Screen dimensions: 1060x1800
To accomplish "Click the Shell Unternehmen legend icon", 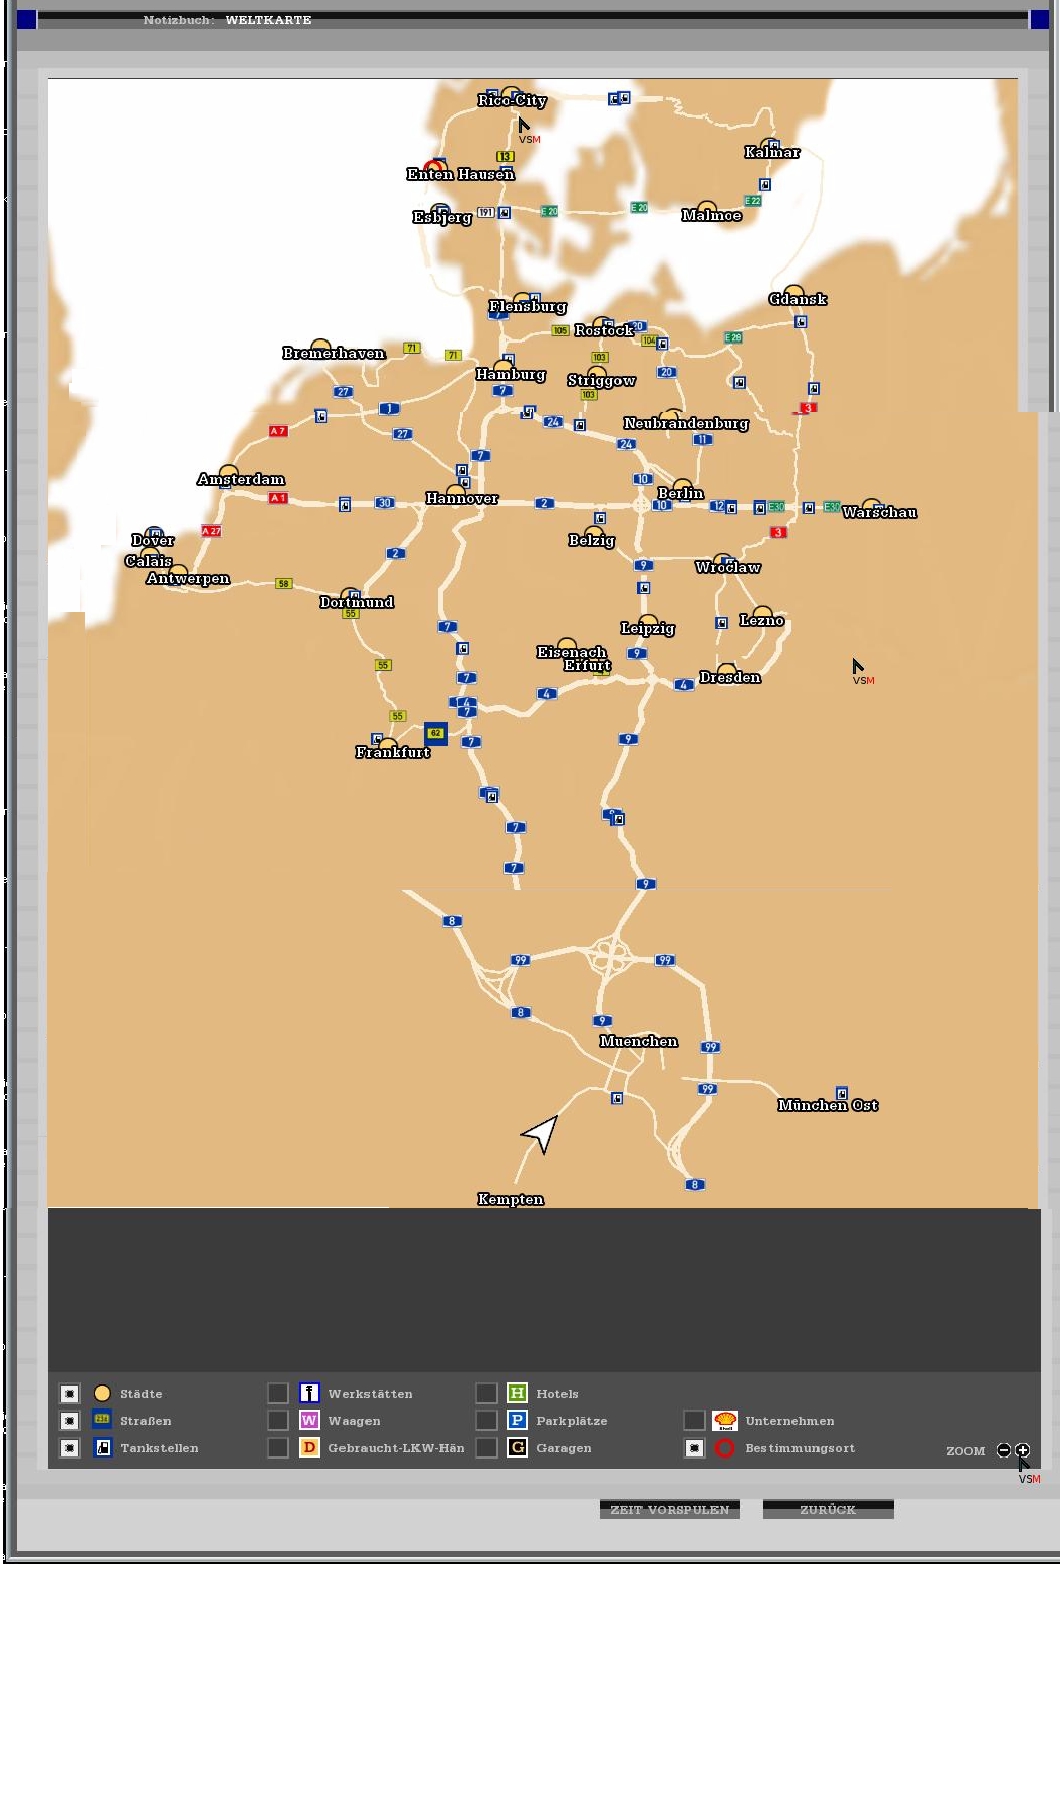I will point(725,1421).
